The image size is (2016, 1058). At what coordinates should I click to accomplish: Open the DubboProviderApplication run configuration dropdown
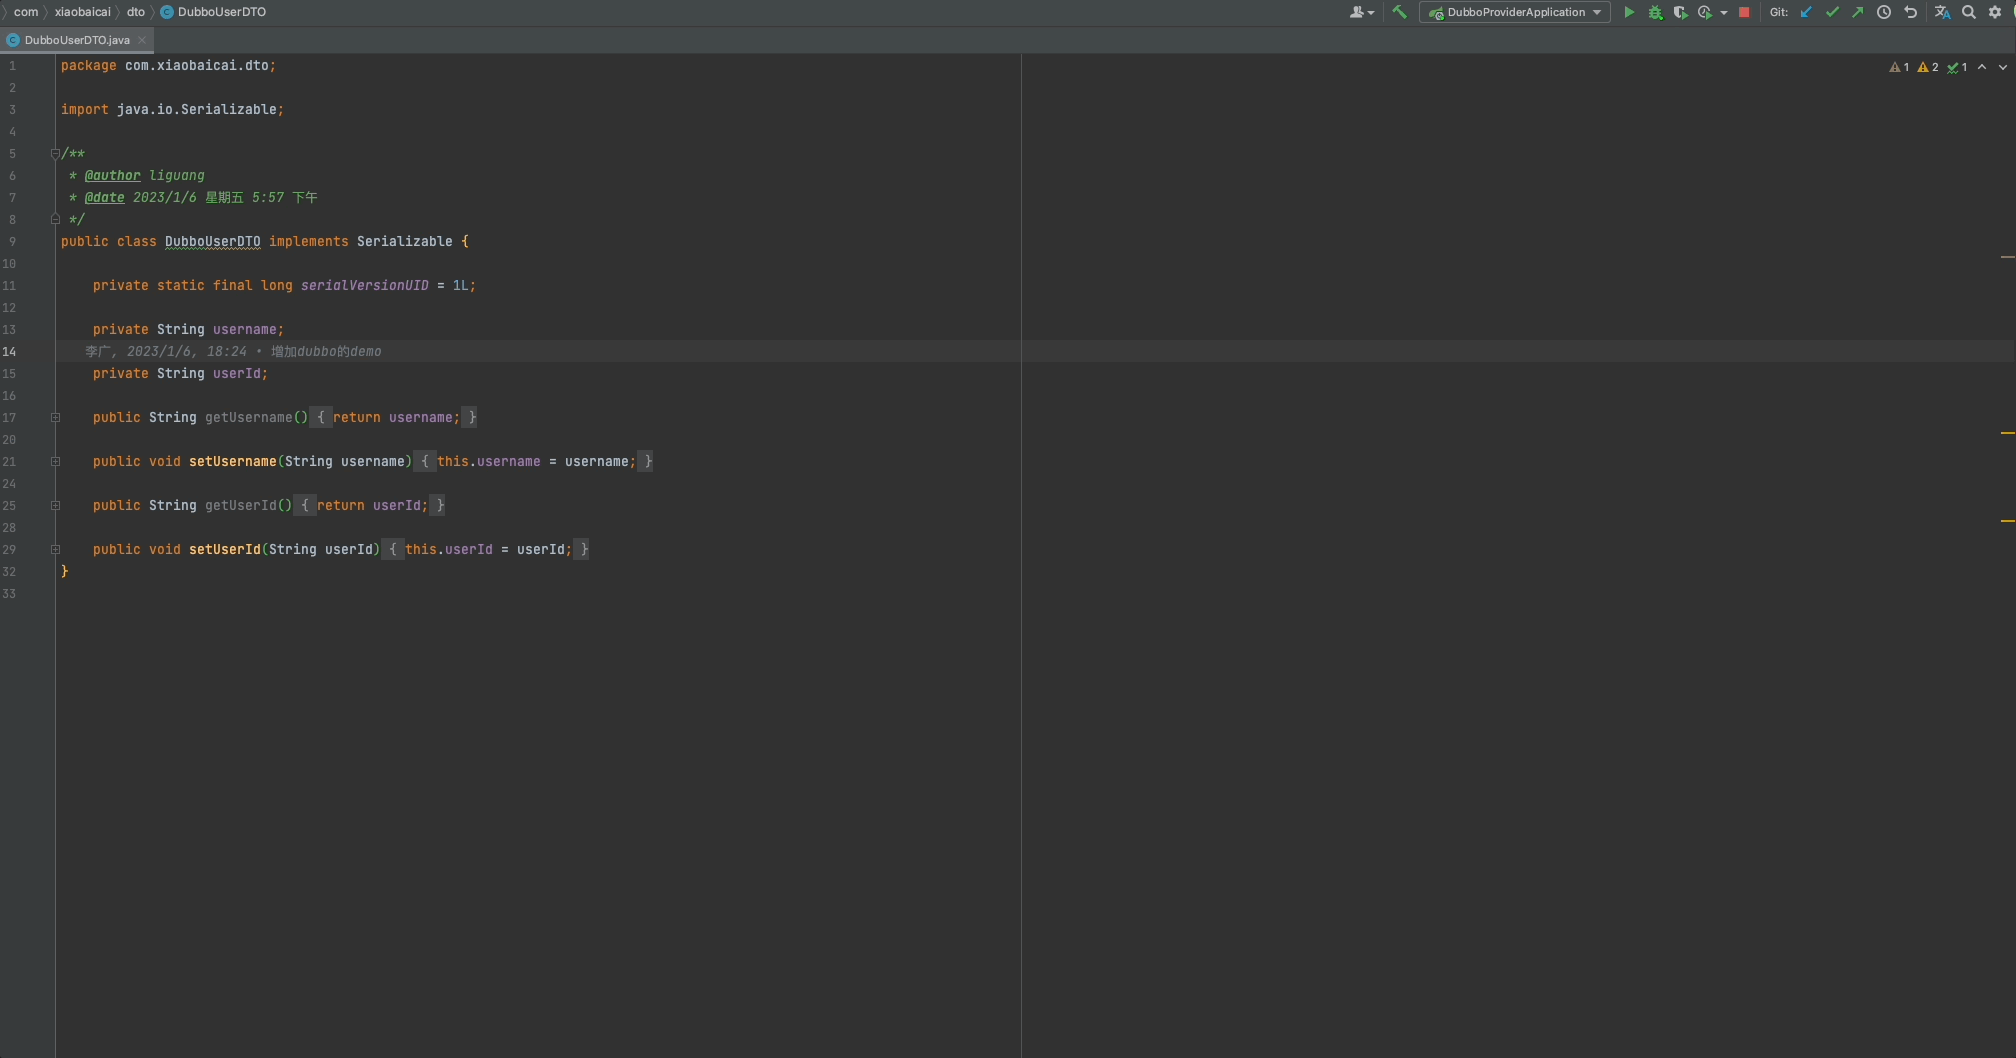1513,12
